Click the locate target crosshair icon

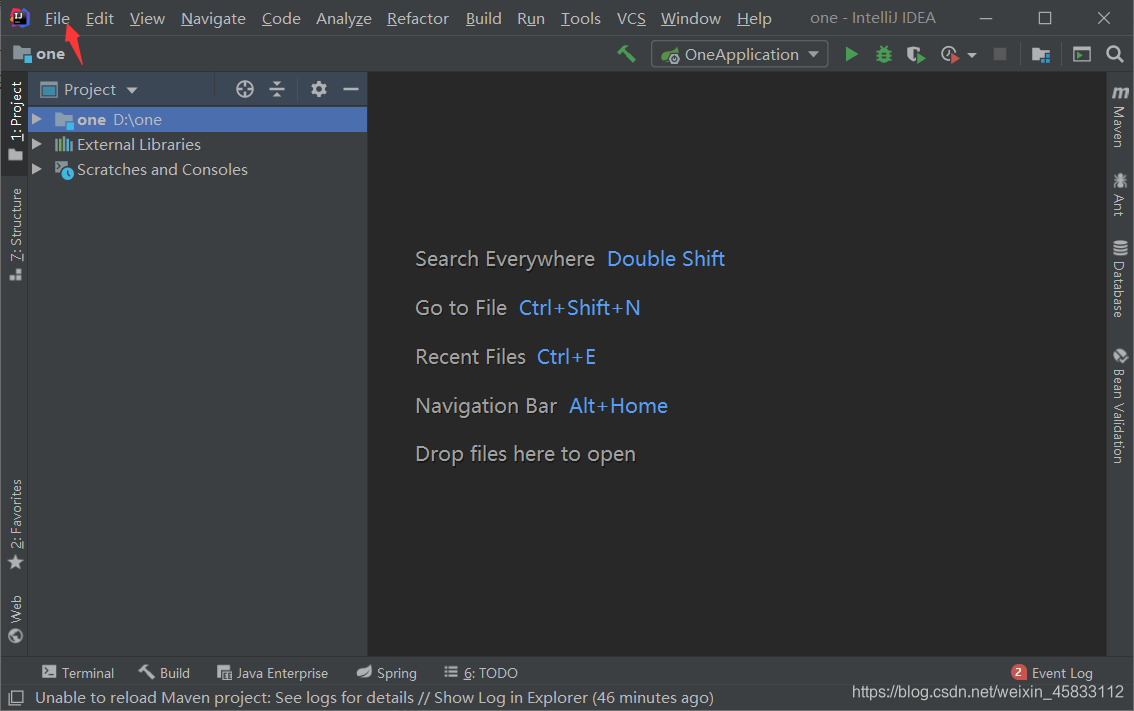tap(245, 89)
